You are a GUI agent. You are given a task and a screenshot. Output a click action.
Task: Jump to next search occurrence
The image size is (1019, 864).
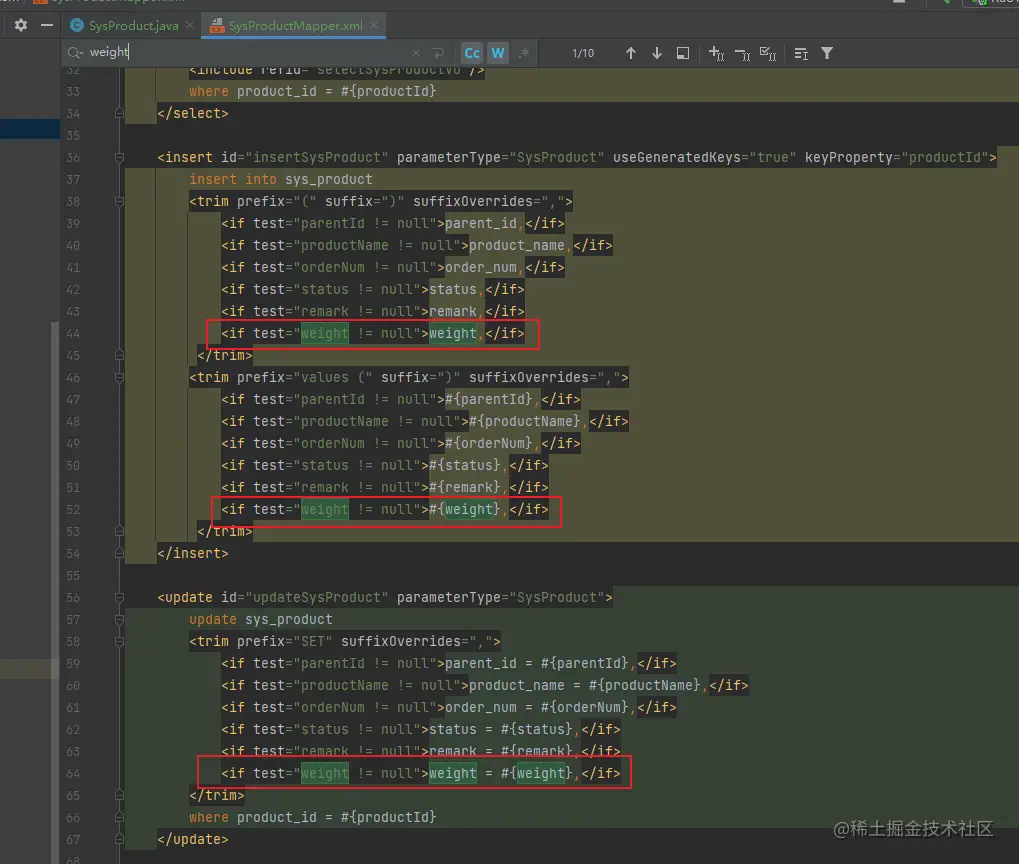tap(657, 53)
